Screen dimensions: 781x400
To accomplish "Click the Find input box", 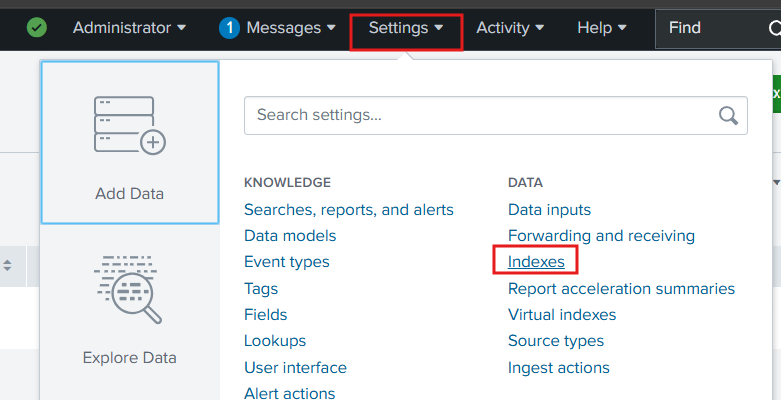I will click(x=705, y=28).
